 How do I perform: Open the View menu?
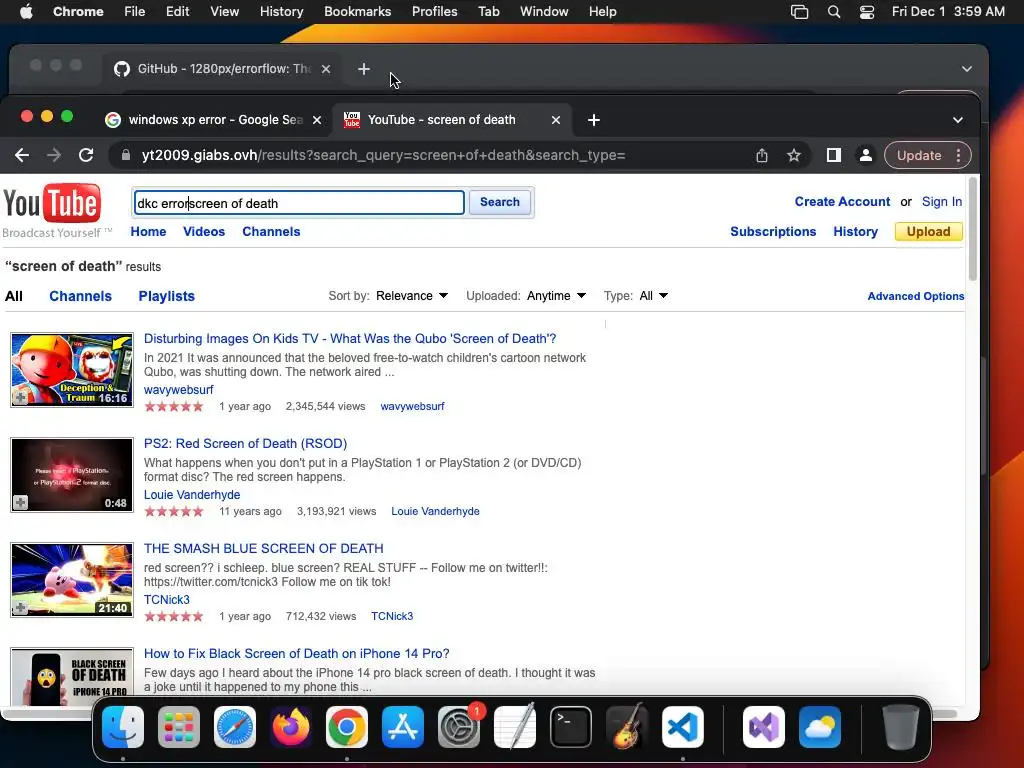tap(224, 12)
